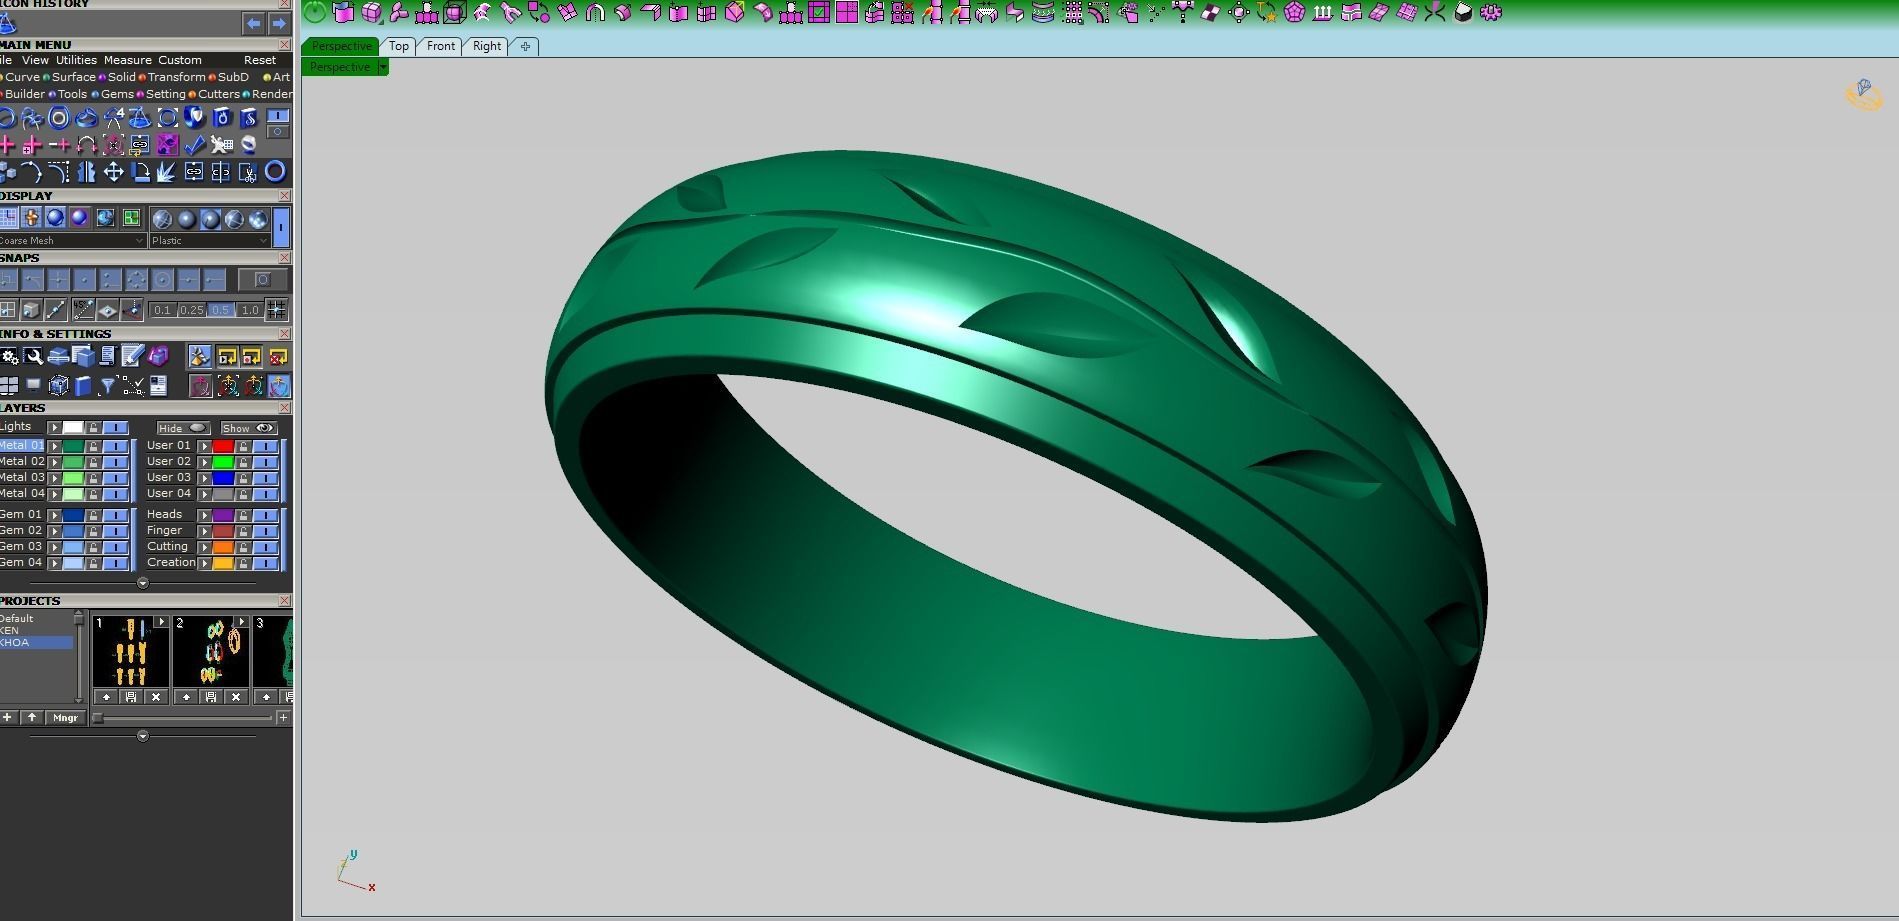1899x921 pixels.
Task: Click the Plastic material sphere icon
Action: point(210,220)
